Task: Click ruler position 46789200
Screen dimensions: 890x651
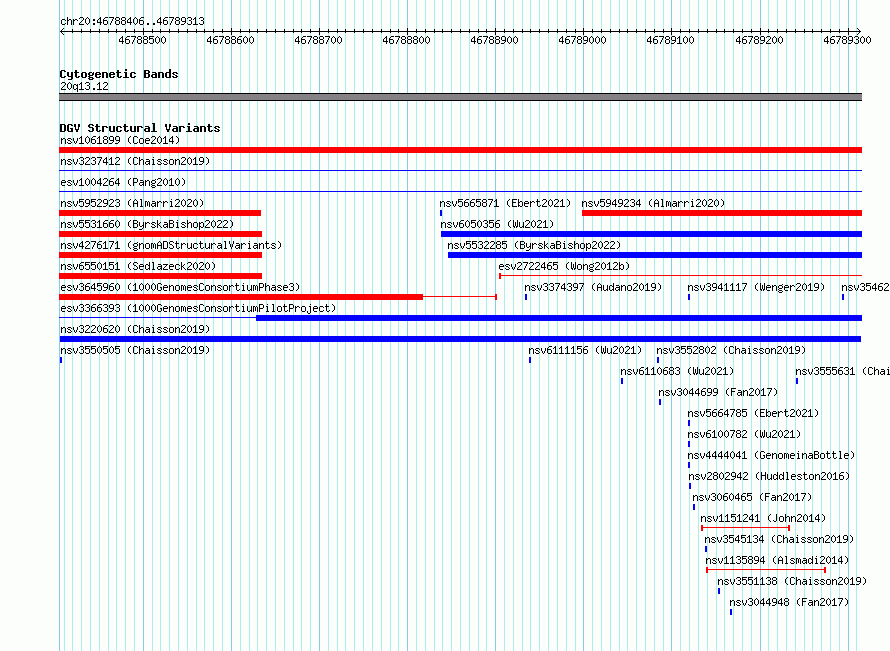Action: point(759,40)
